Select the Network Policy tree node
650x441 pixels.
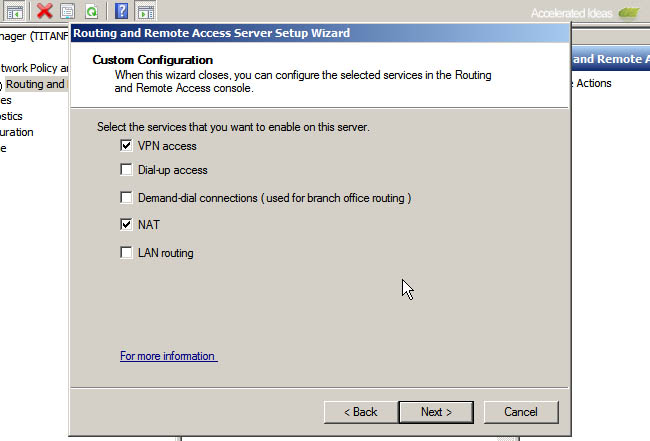click(x=34, y=68)
